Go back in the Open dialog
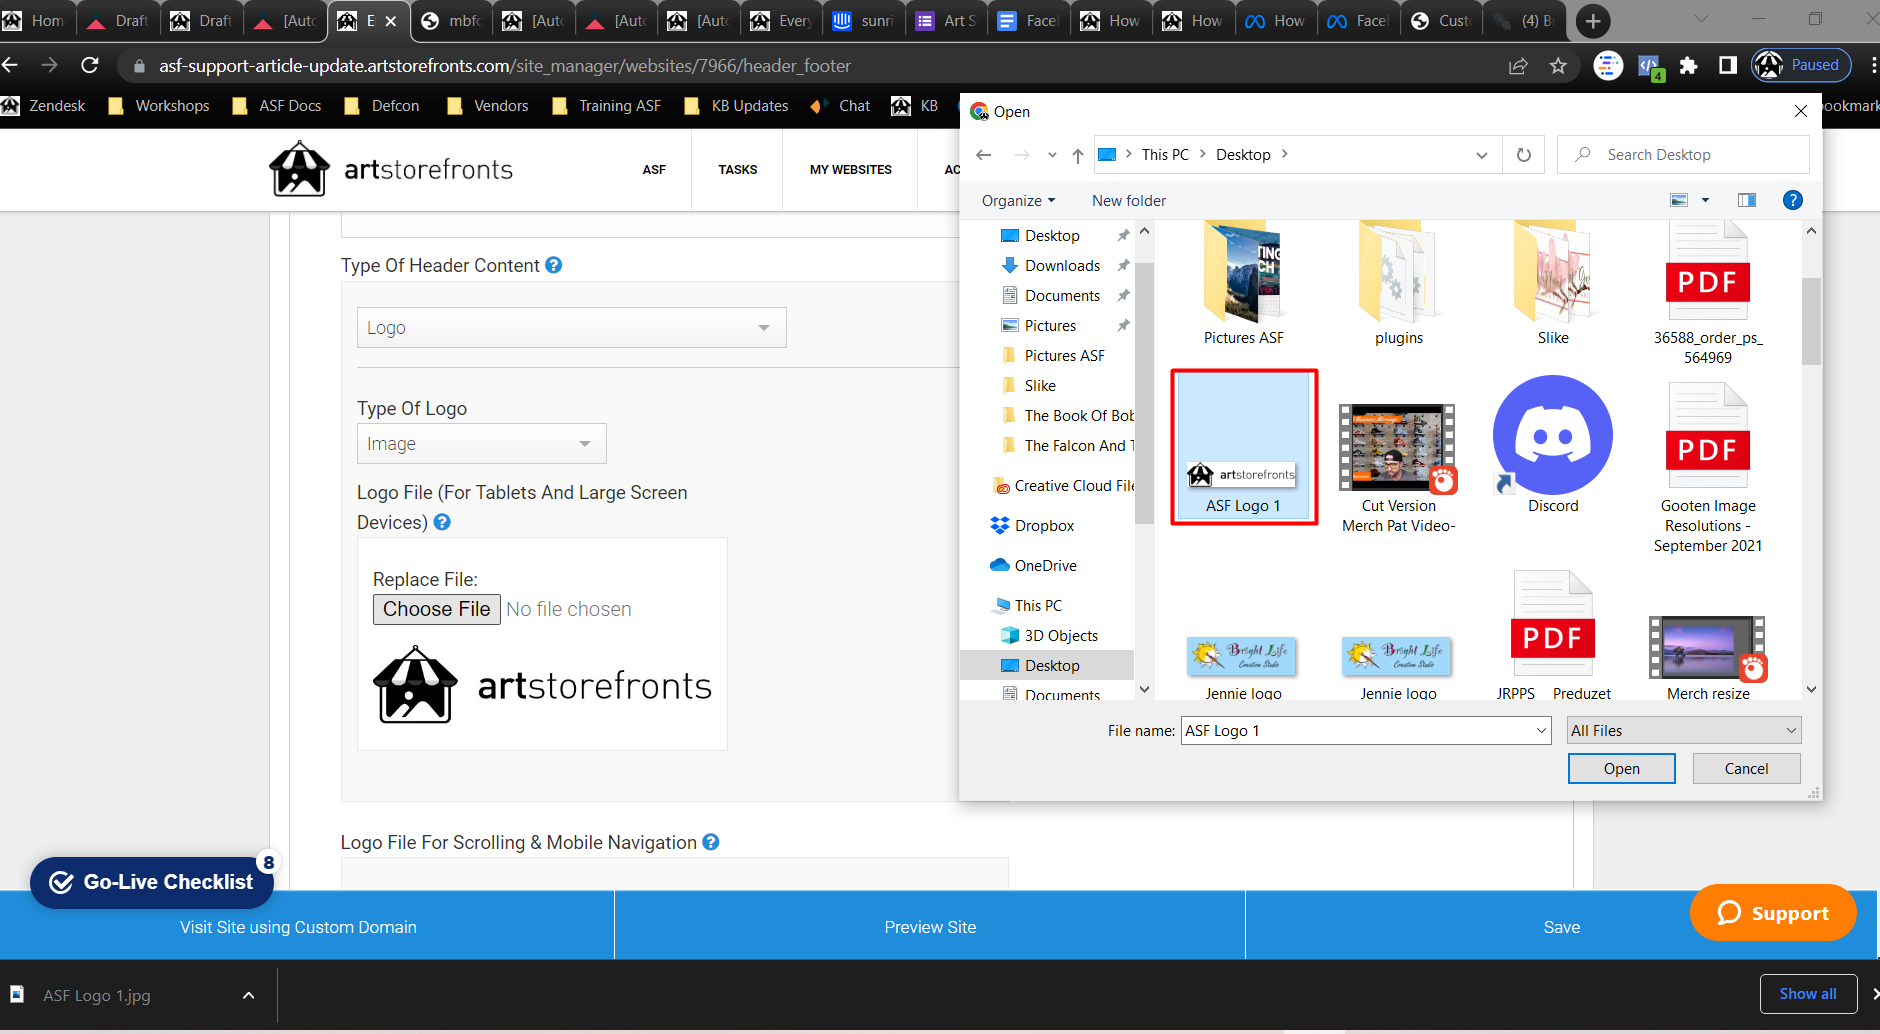The image size is (1880, 1034). click(983, 155)
